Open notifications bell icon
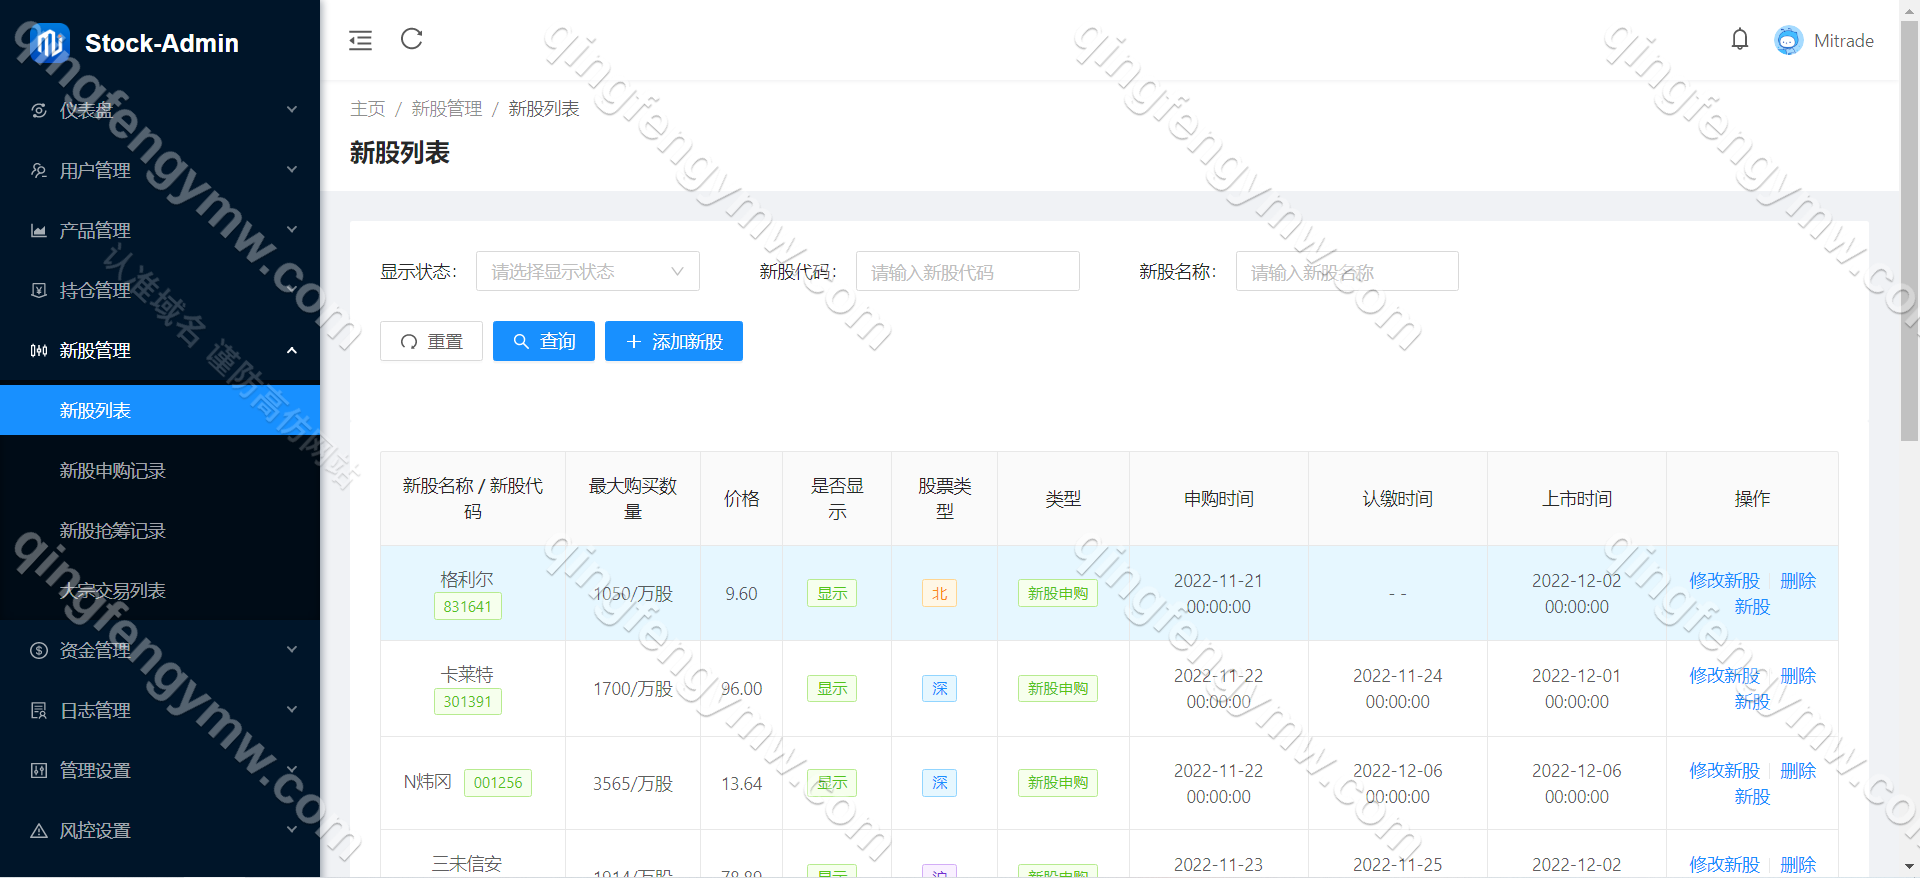Screen dimensions: 1920x878 (x=1740, y=40)
